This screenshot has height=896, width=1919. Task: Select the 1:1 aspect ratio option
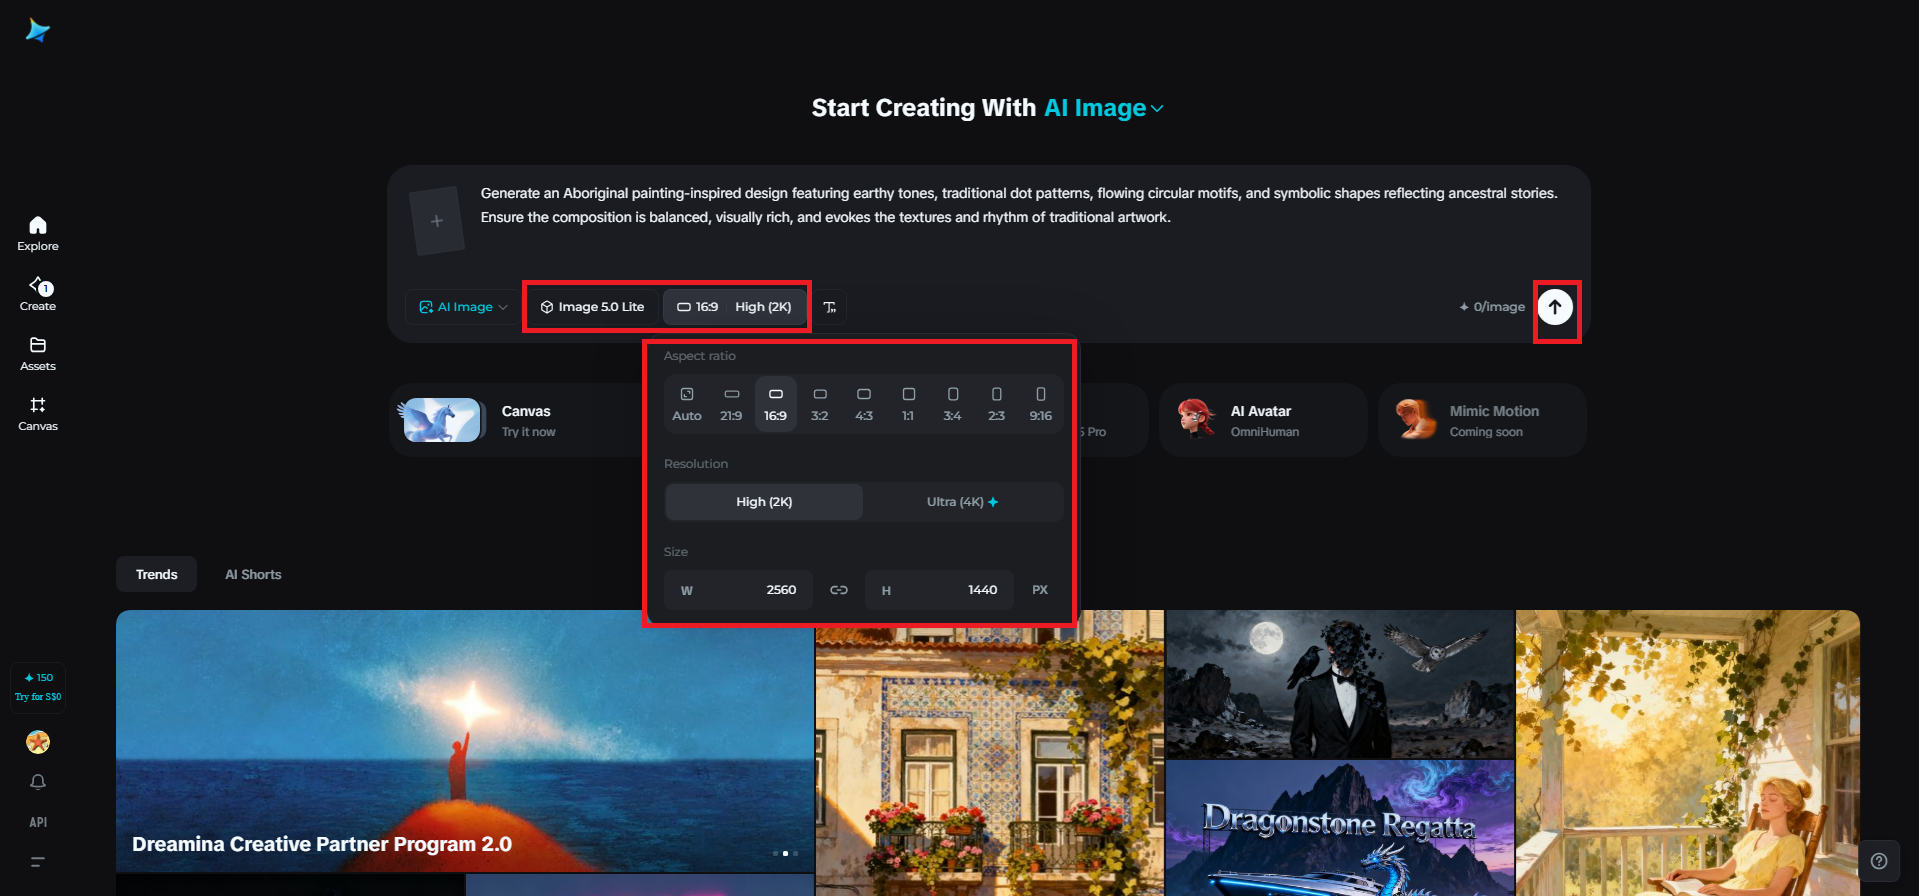[x=908, y=404]
